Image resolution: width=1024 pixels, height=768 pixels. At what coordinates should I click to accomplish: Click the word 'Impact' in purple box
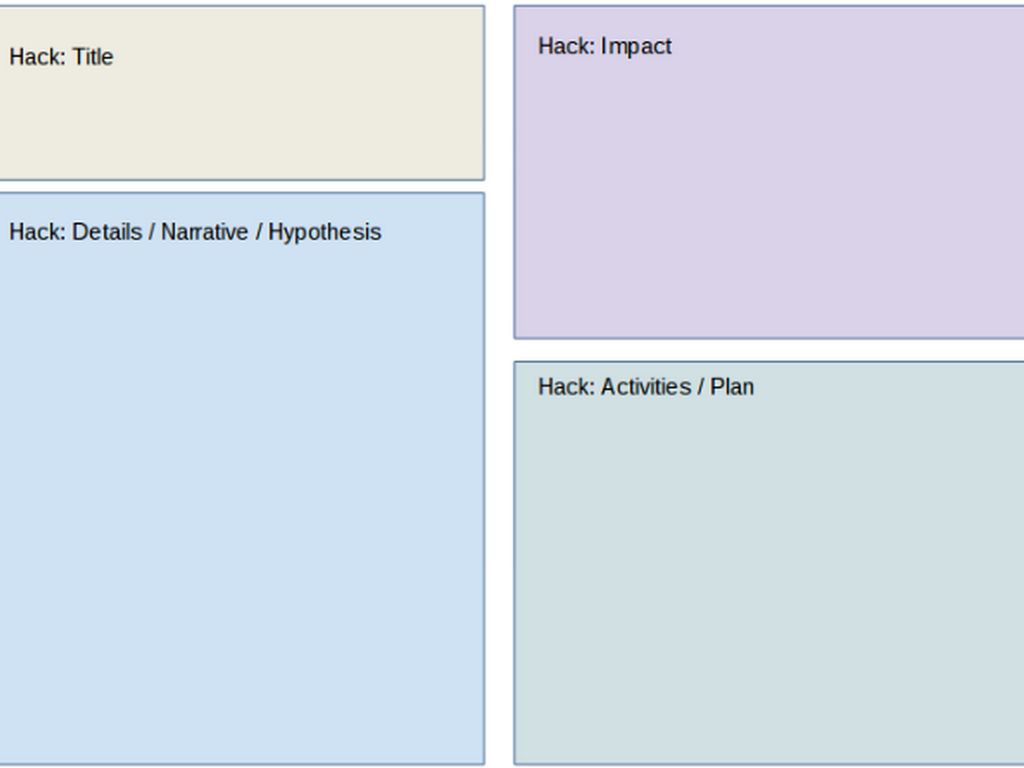636,47
